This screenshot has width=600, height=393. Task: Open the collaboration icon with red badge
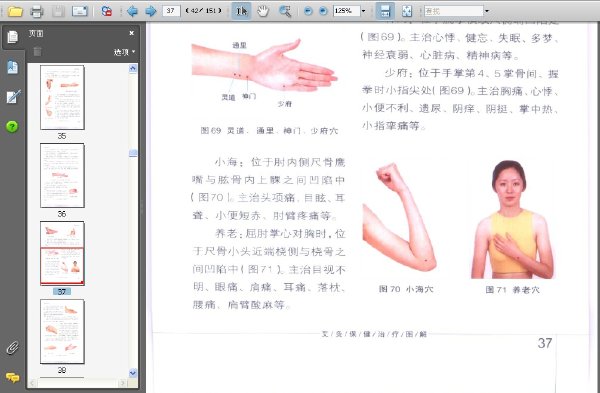tap(107, 11)
